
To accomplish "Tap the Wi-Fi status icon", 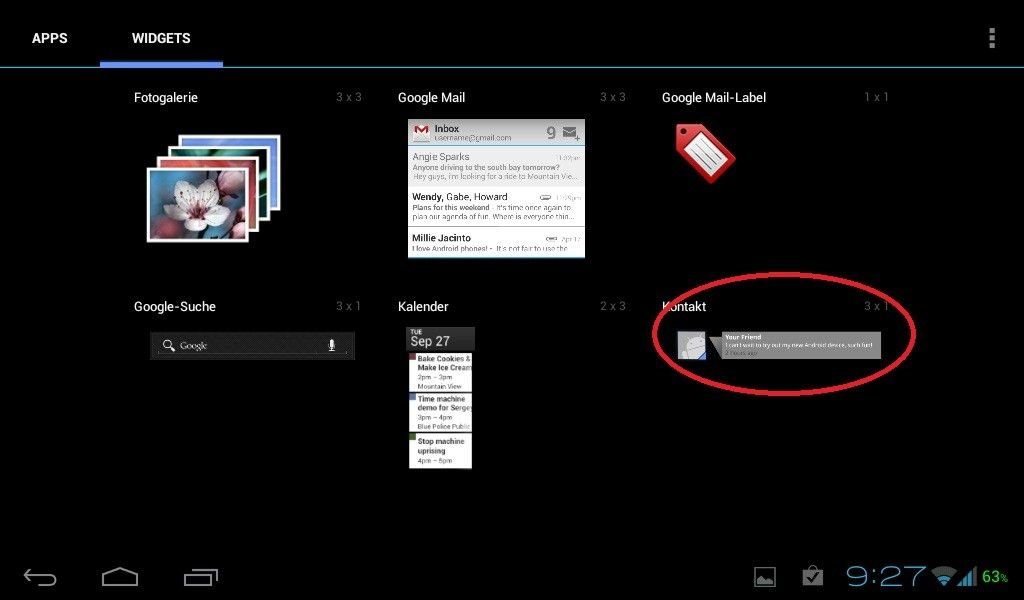I will point(943,576).
